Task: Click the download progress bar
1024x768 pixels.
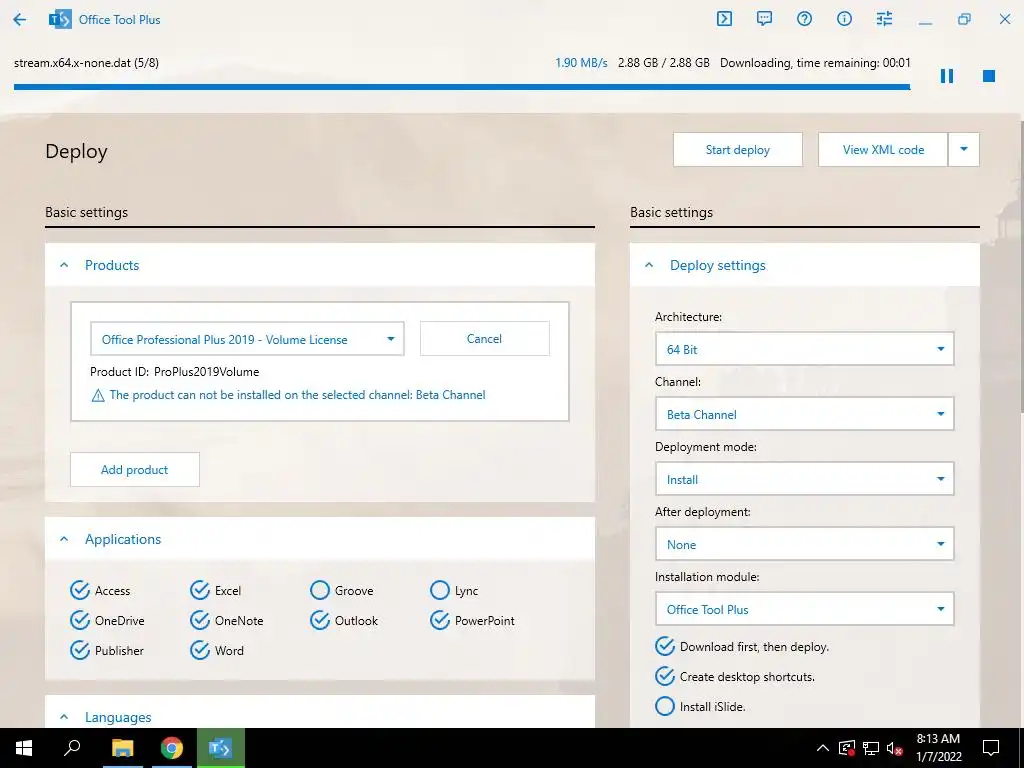Action: pos(462,86)
